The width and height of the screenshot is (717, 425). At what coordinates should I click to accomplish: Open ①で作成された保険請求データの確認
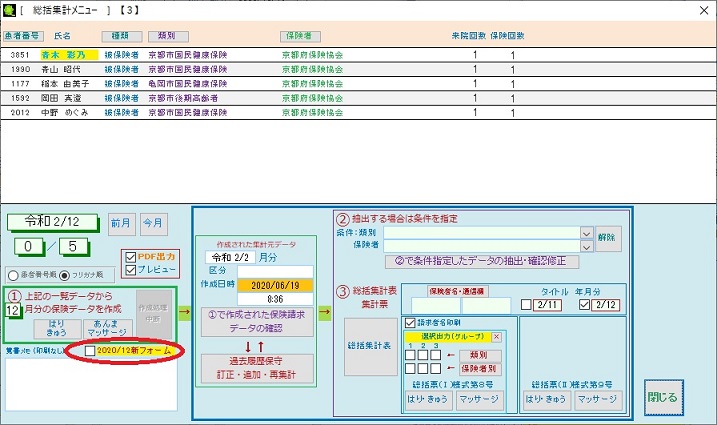[256, 322]
